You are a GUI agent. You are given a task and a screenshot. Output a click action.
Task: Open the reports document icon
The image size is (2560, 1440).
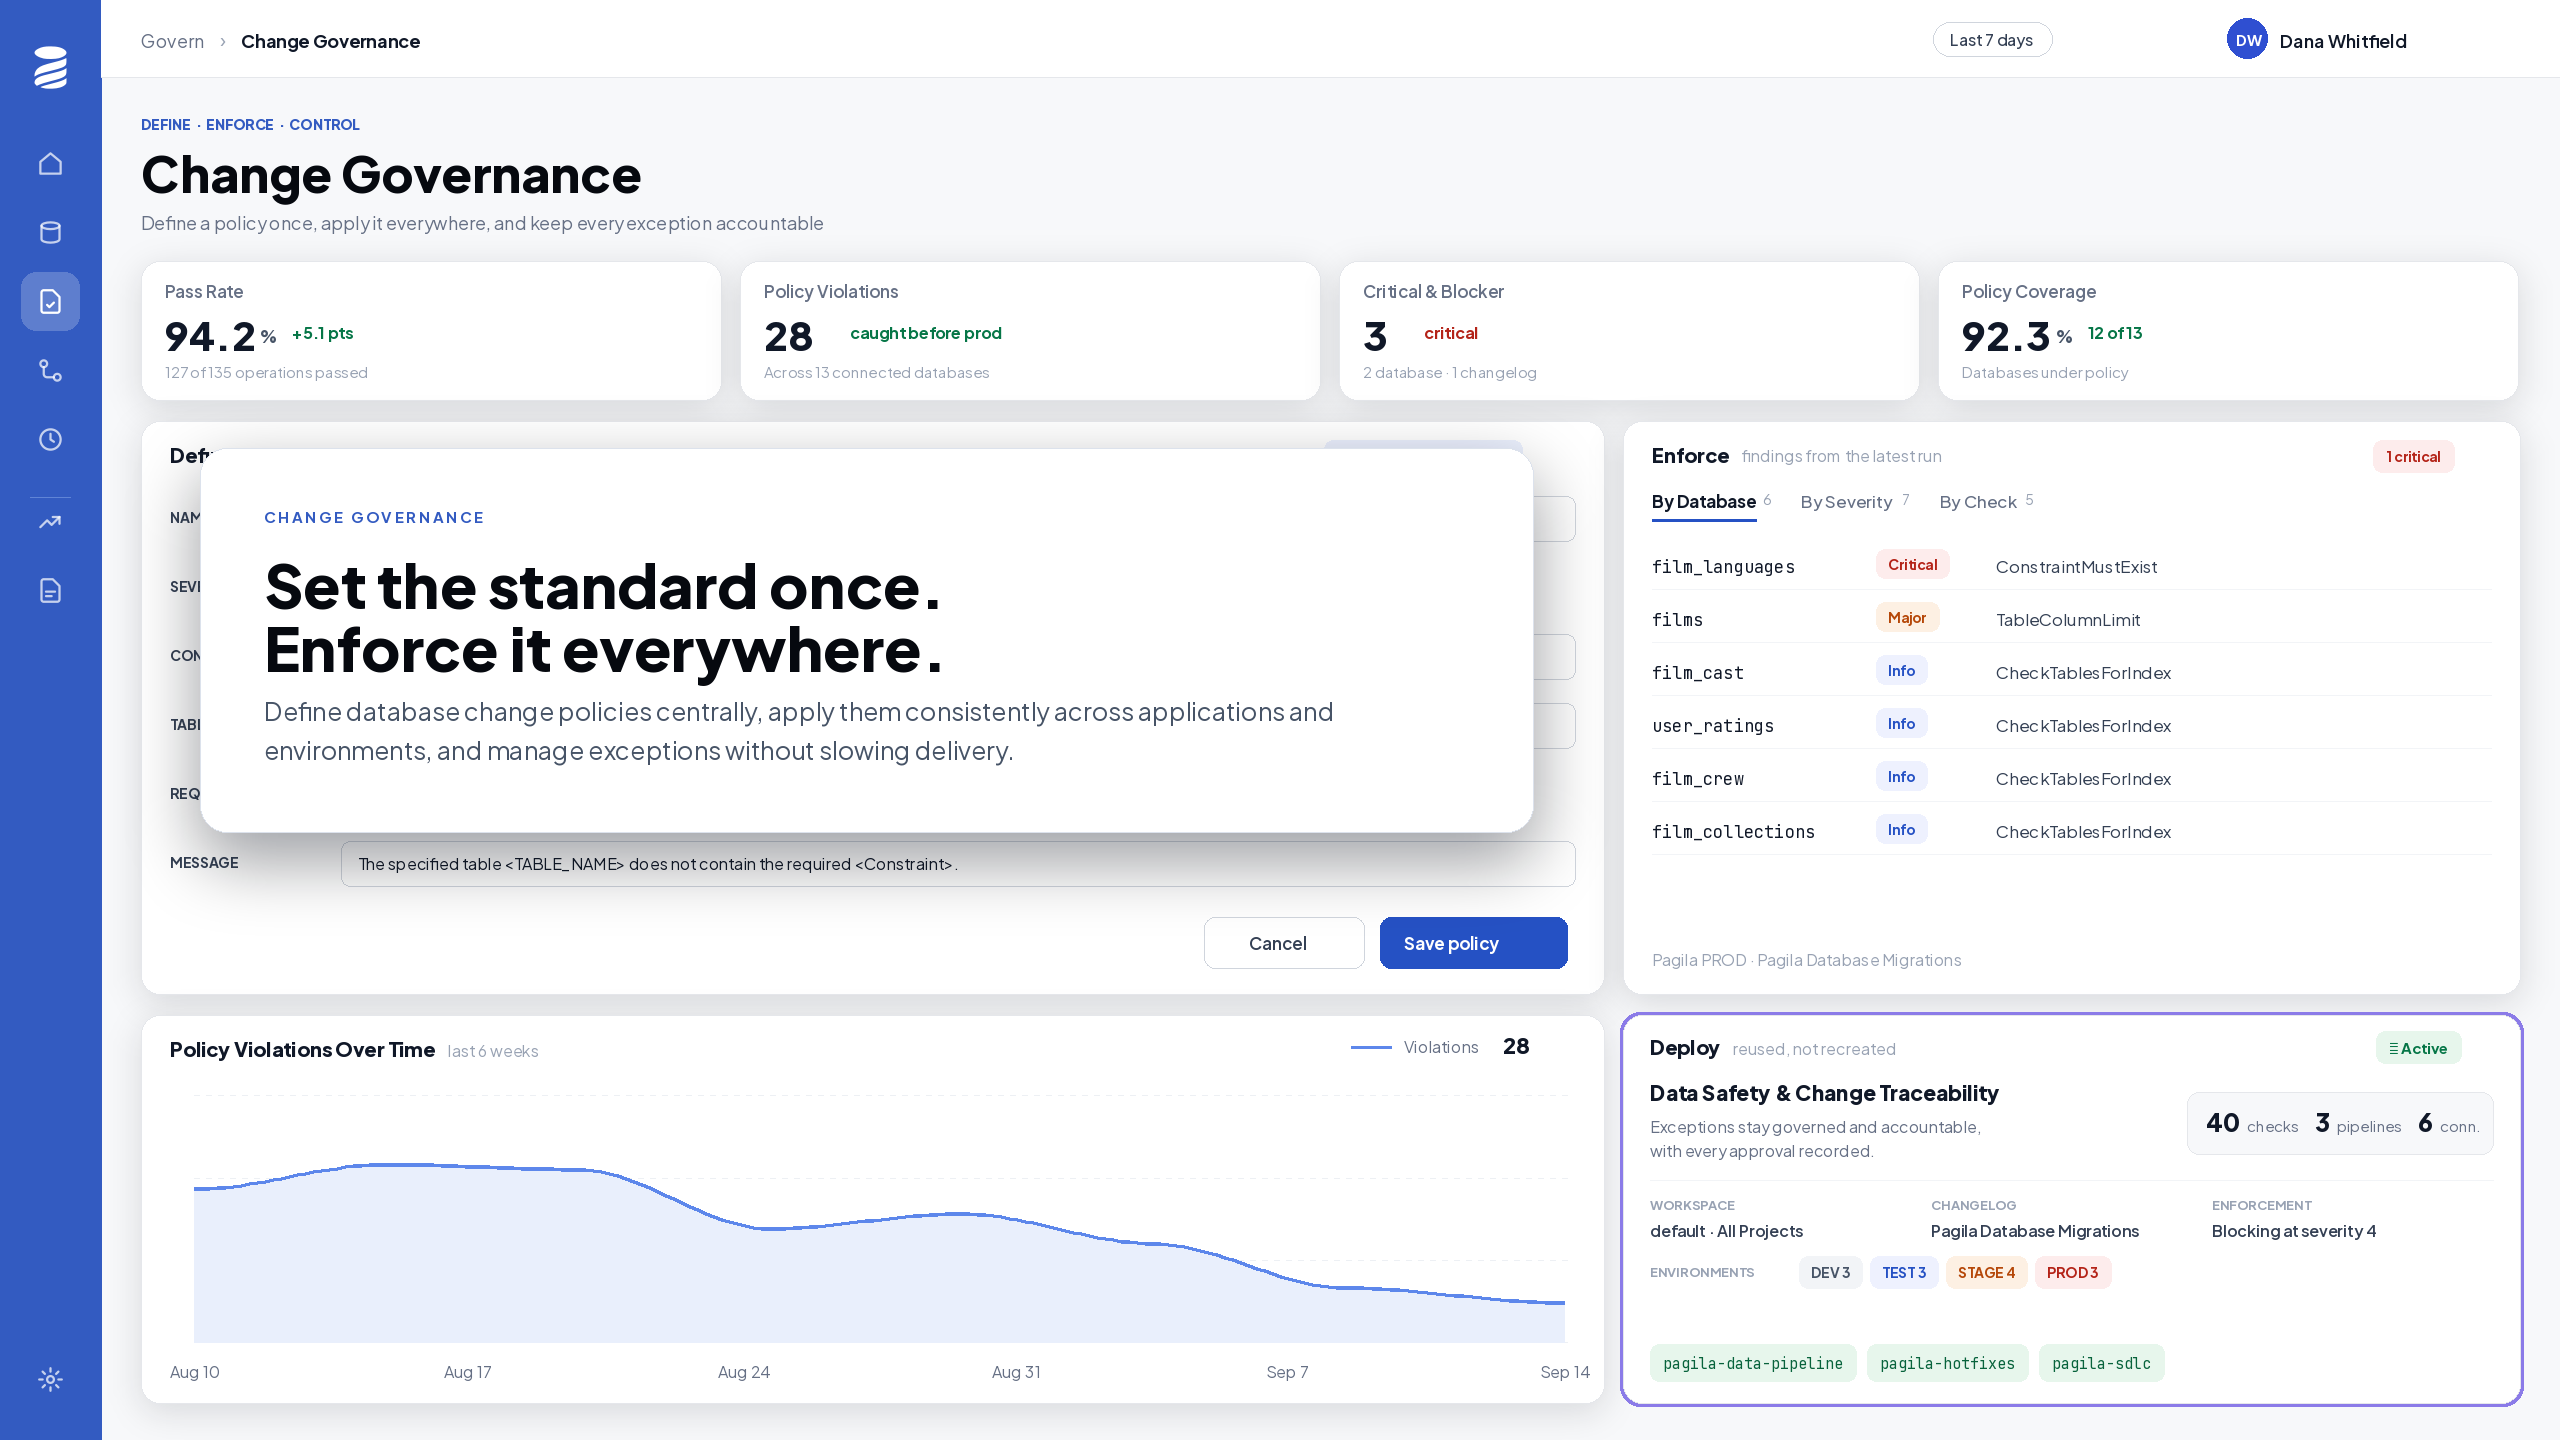[50, 590]
